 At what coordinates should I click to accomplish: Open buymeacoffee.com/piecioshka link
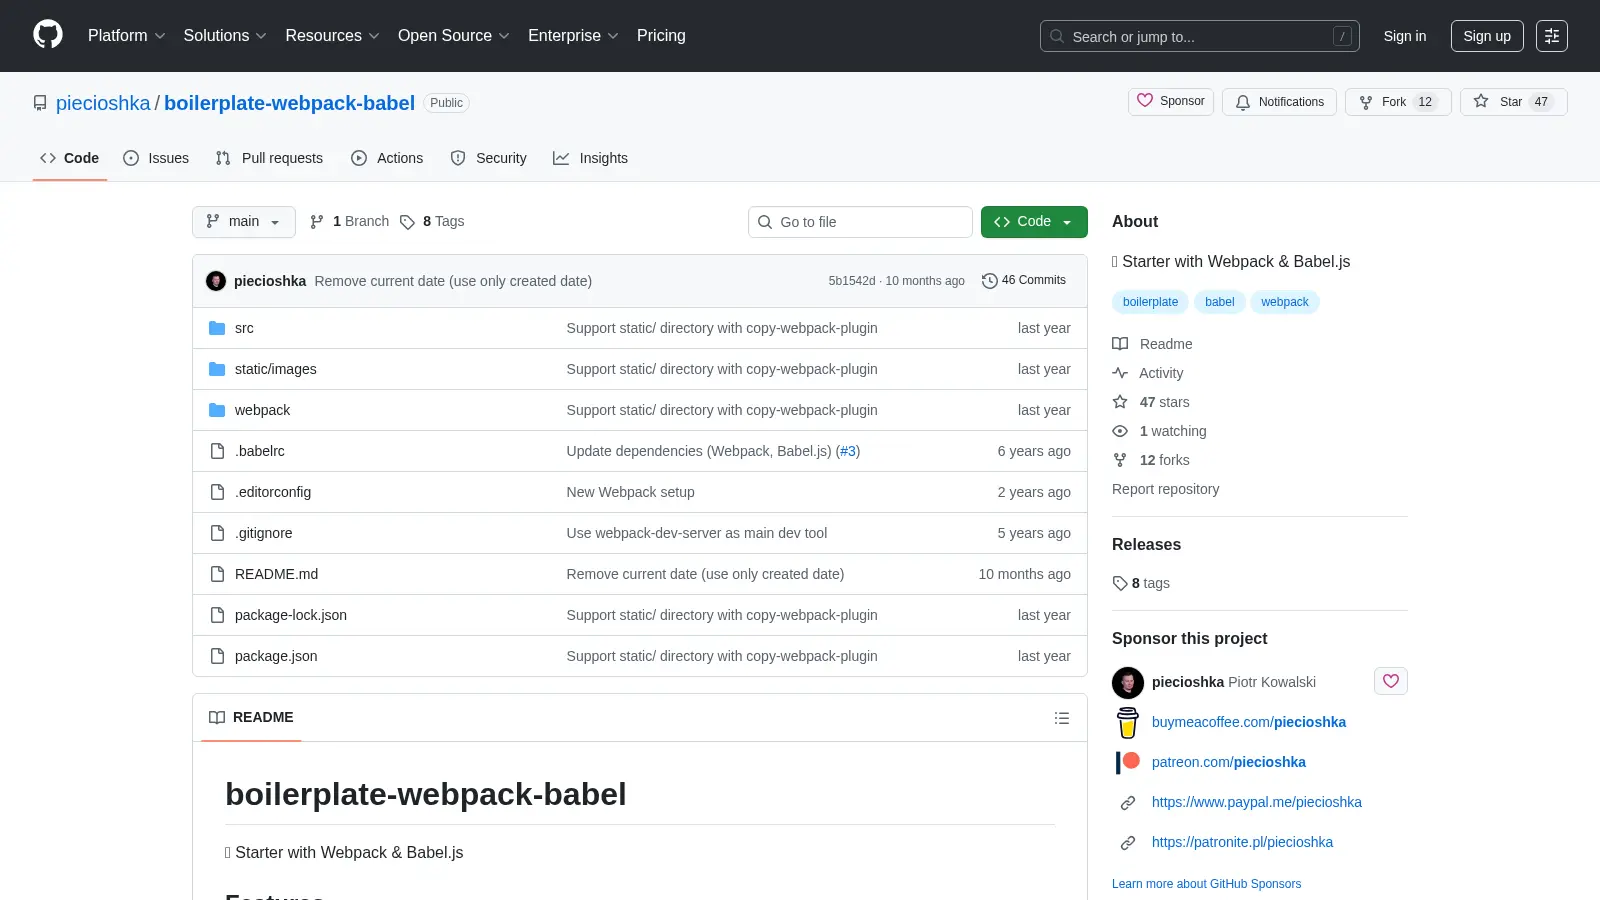click(1248, 722)
